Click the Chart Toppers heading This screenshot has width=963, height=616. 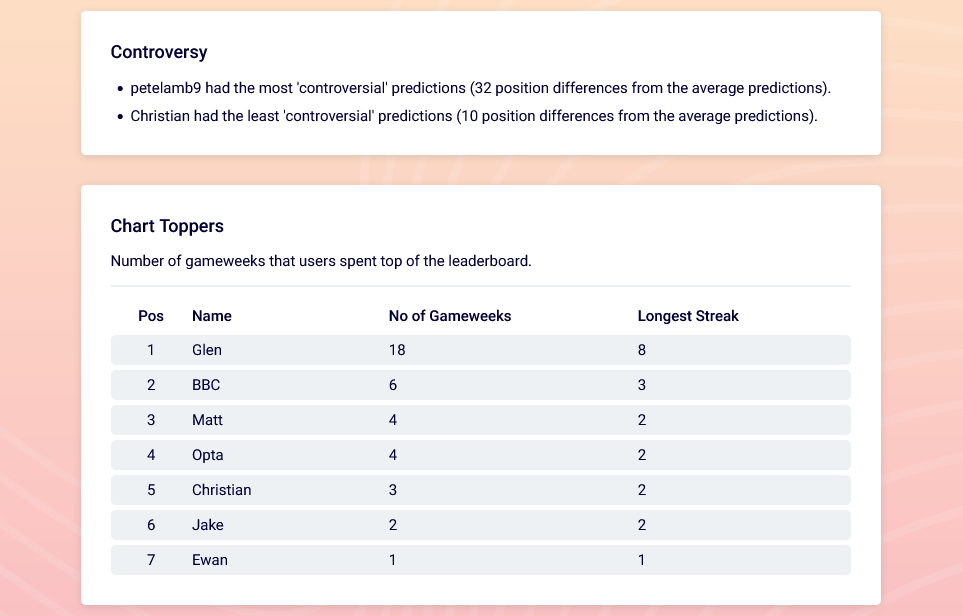(x=167, y=226)
